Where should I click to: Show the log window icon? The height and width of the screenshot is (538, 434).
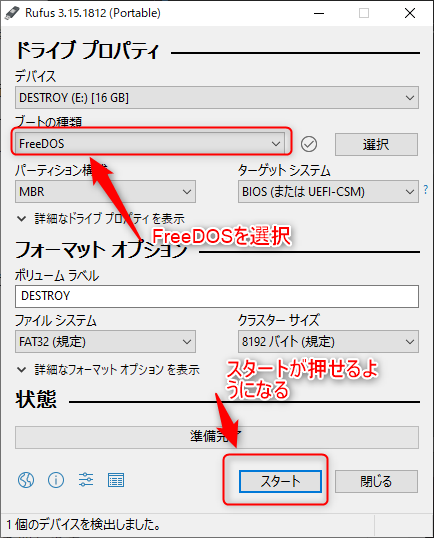point(116,480)
